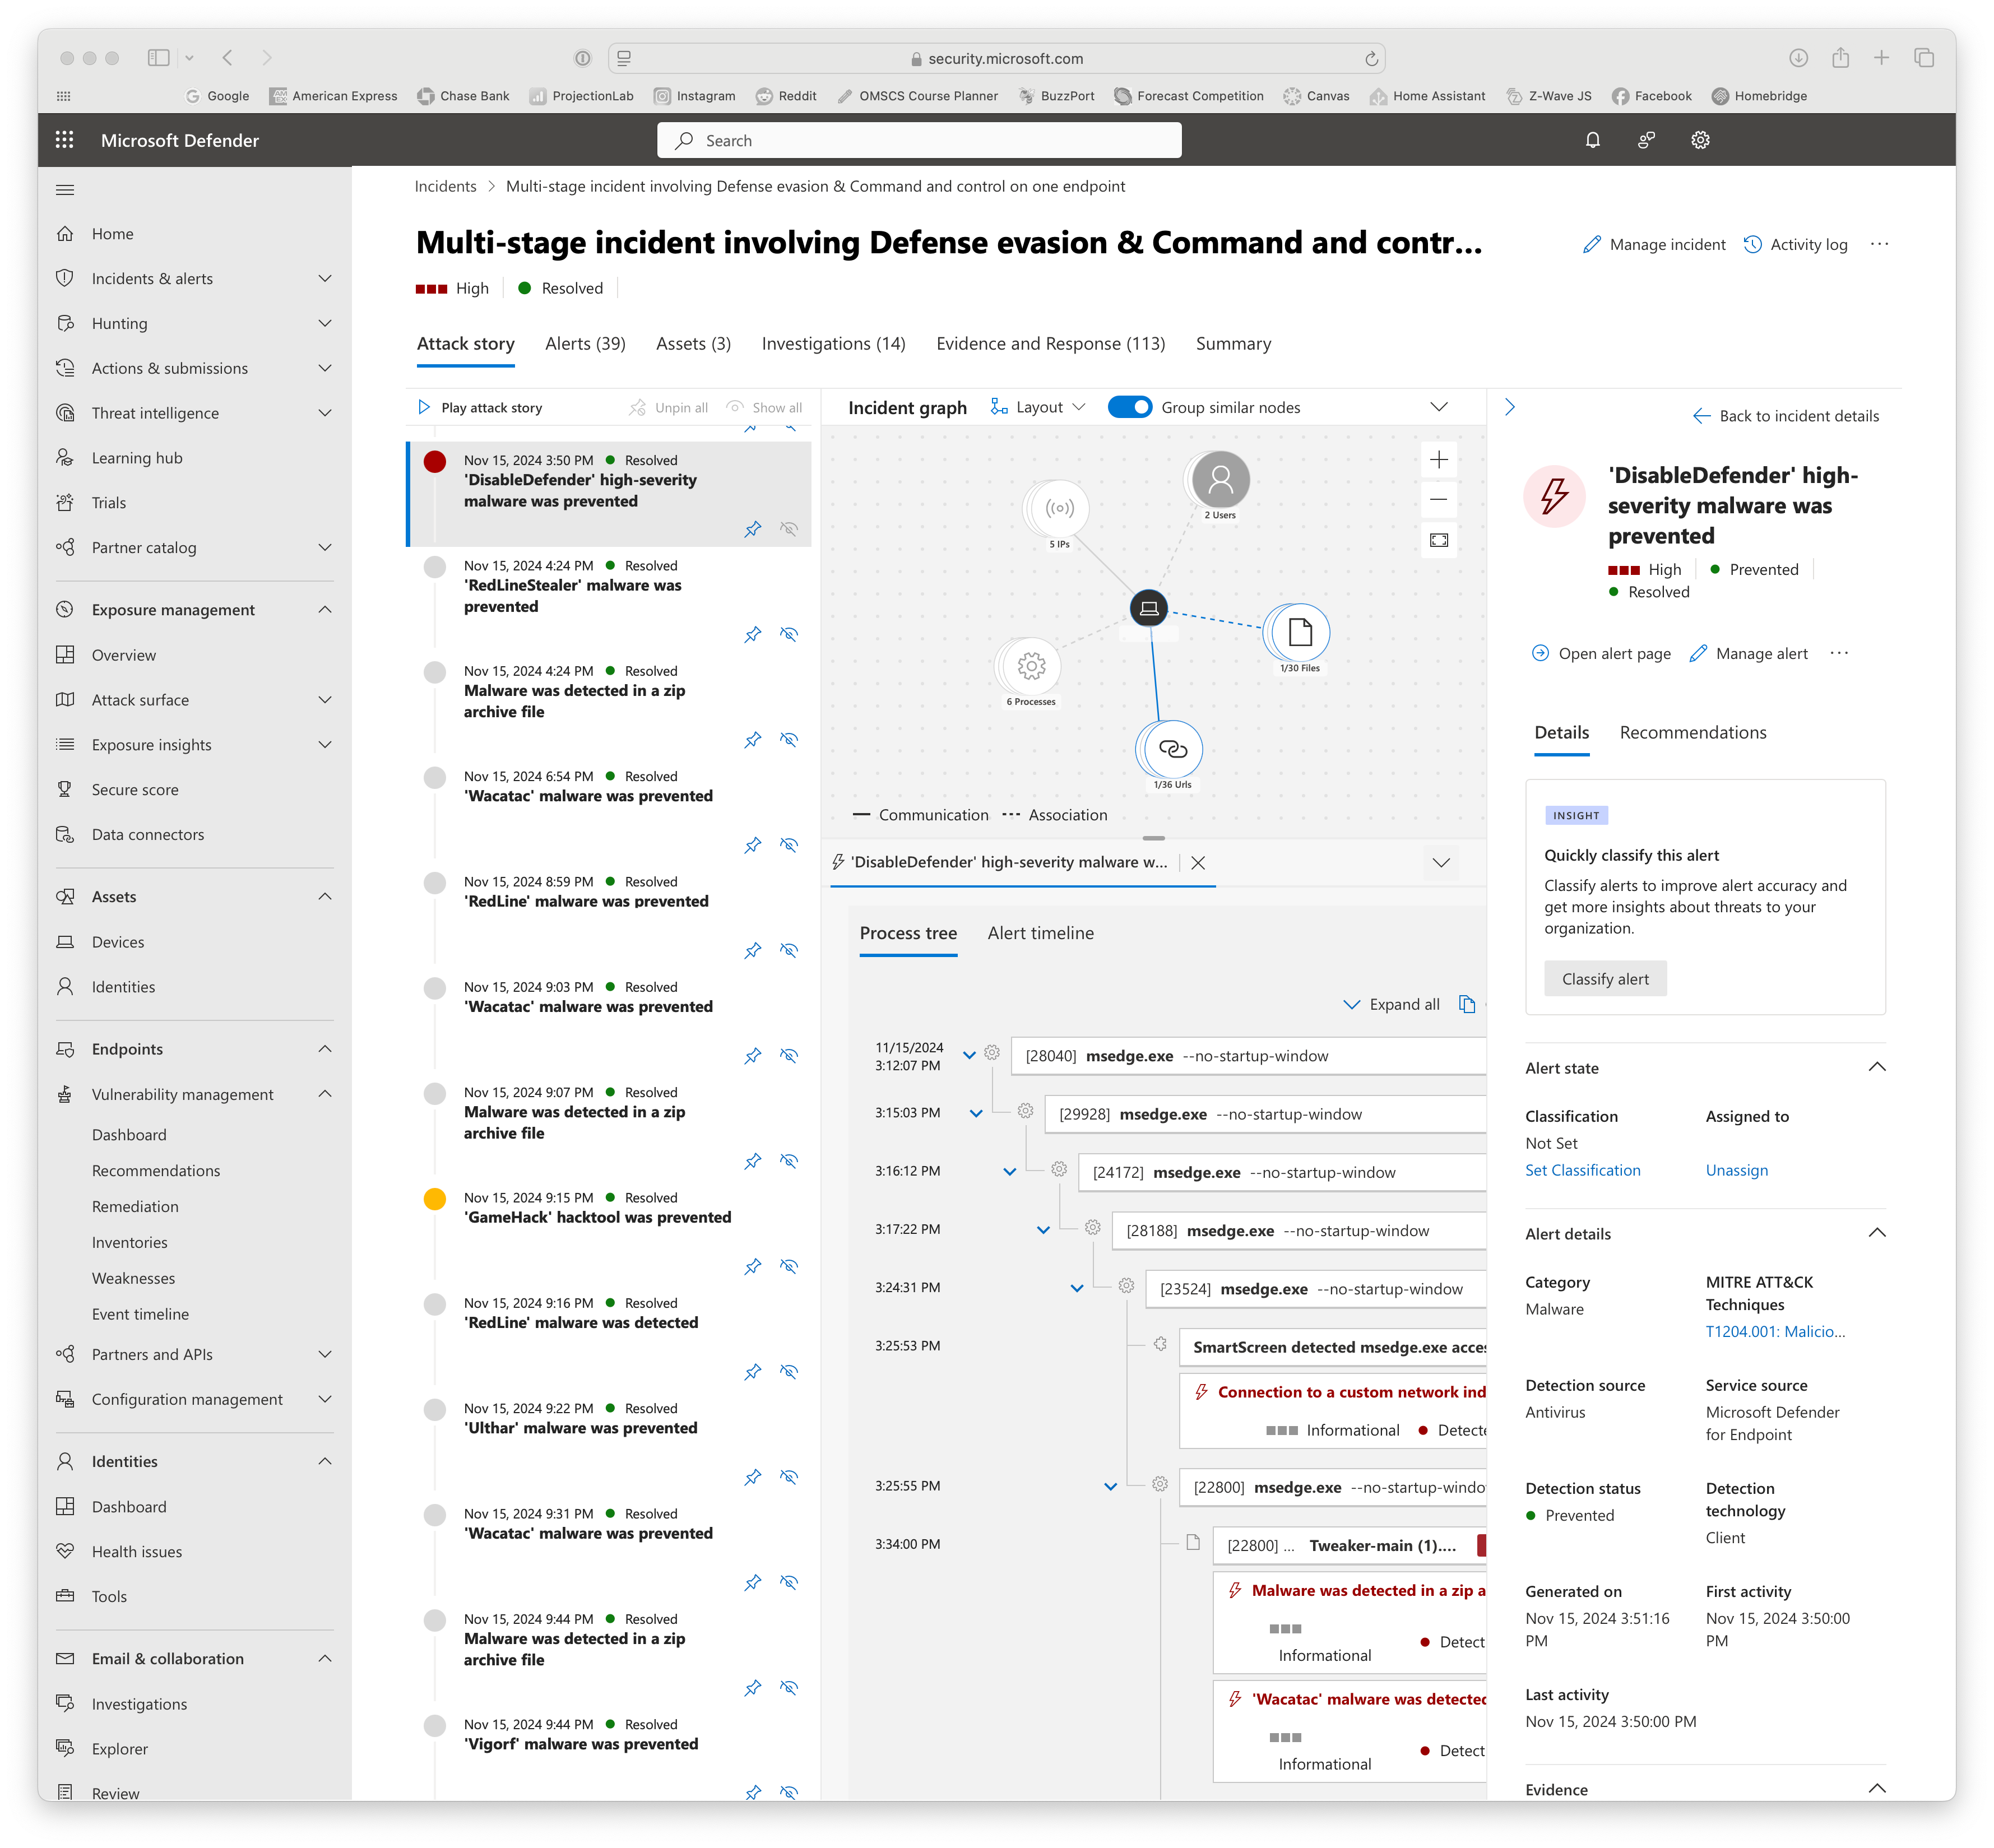
Task: Toggle Group similar nodes switch
Action: click(1130, 407)
